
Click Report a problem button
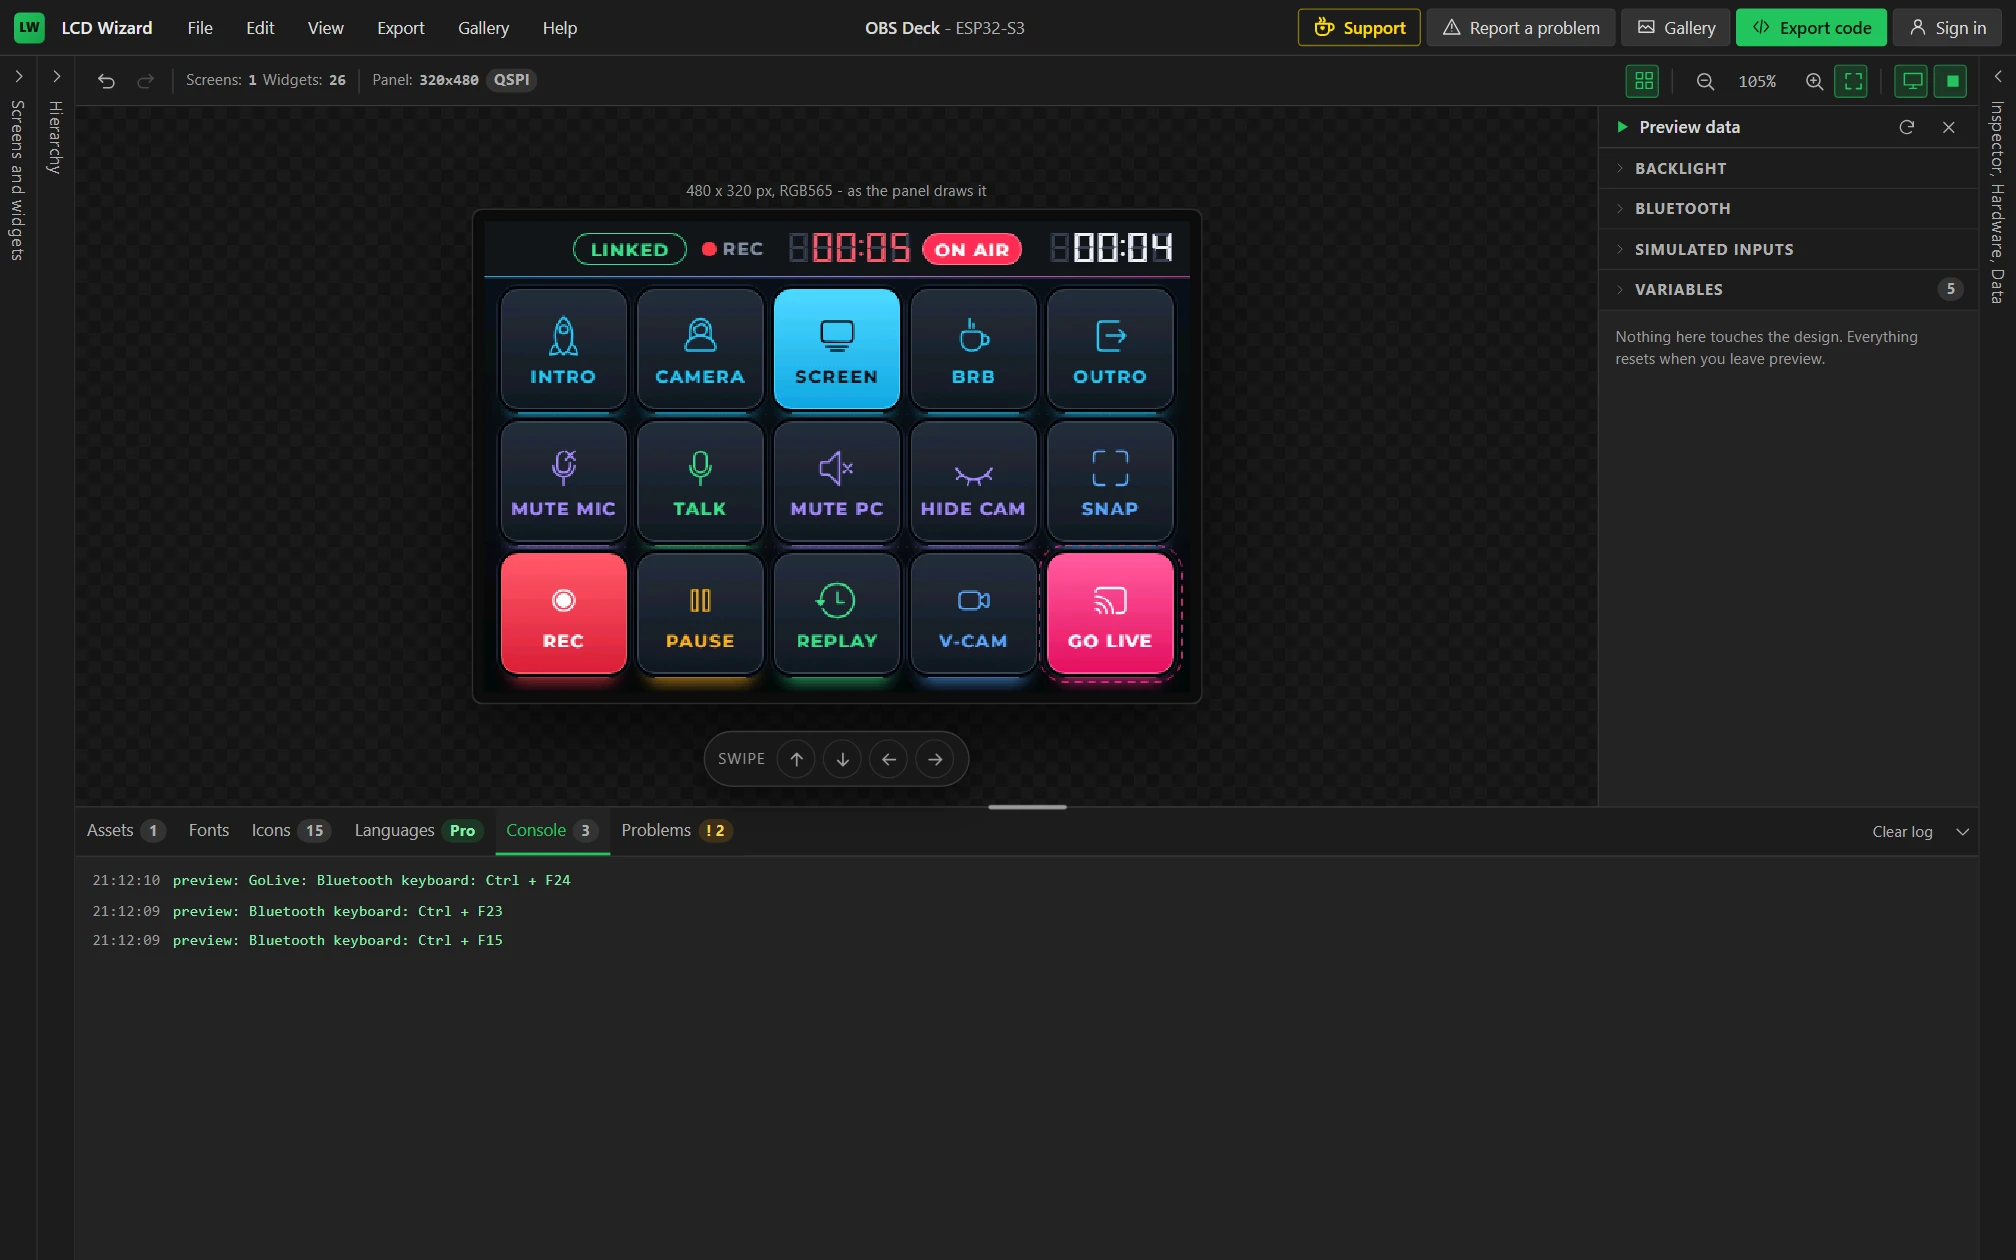[1521, 28]
